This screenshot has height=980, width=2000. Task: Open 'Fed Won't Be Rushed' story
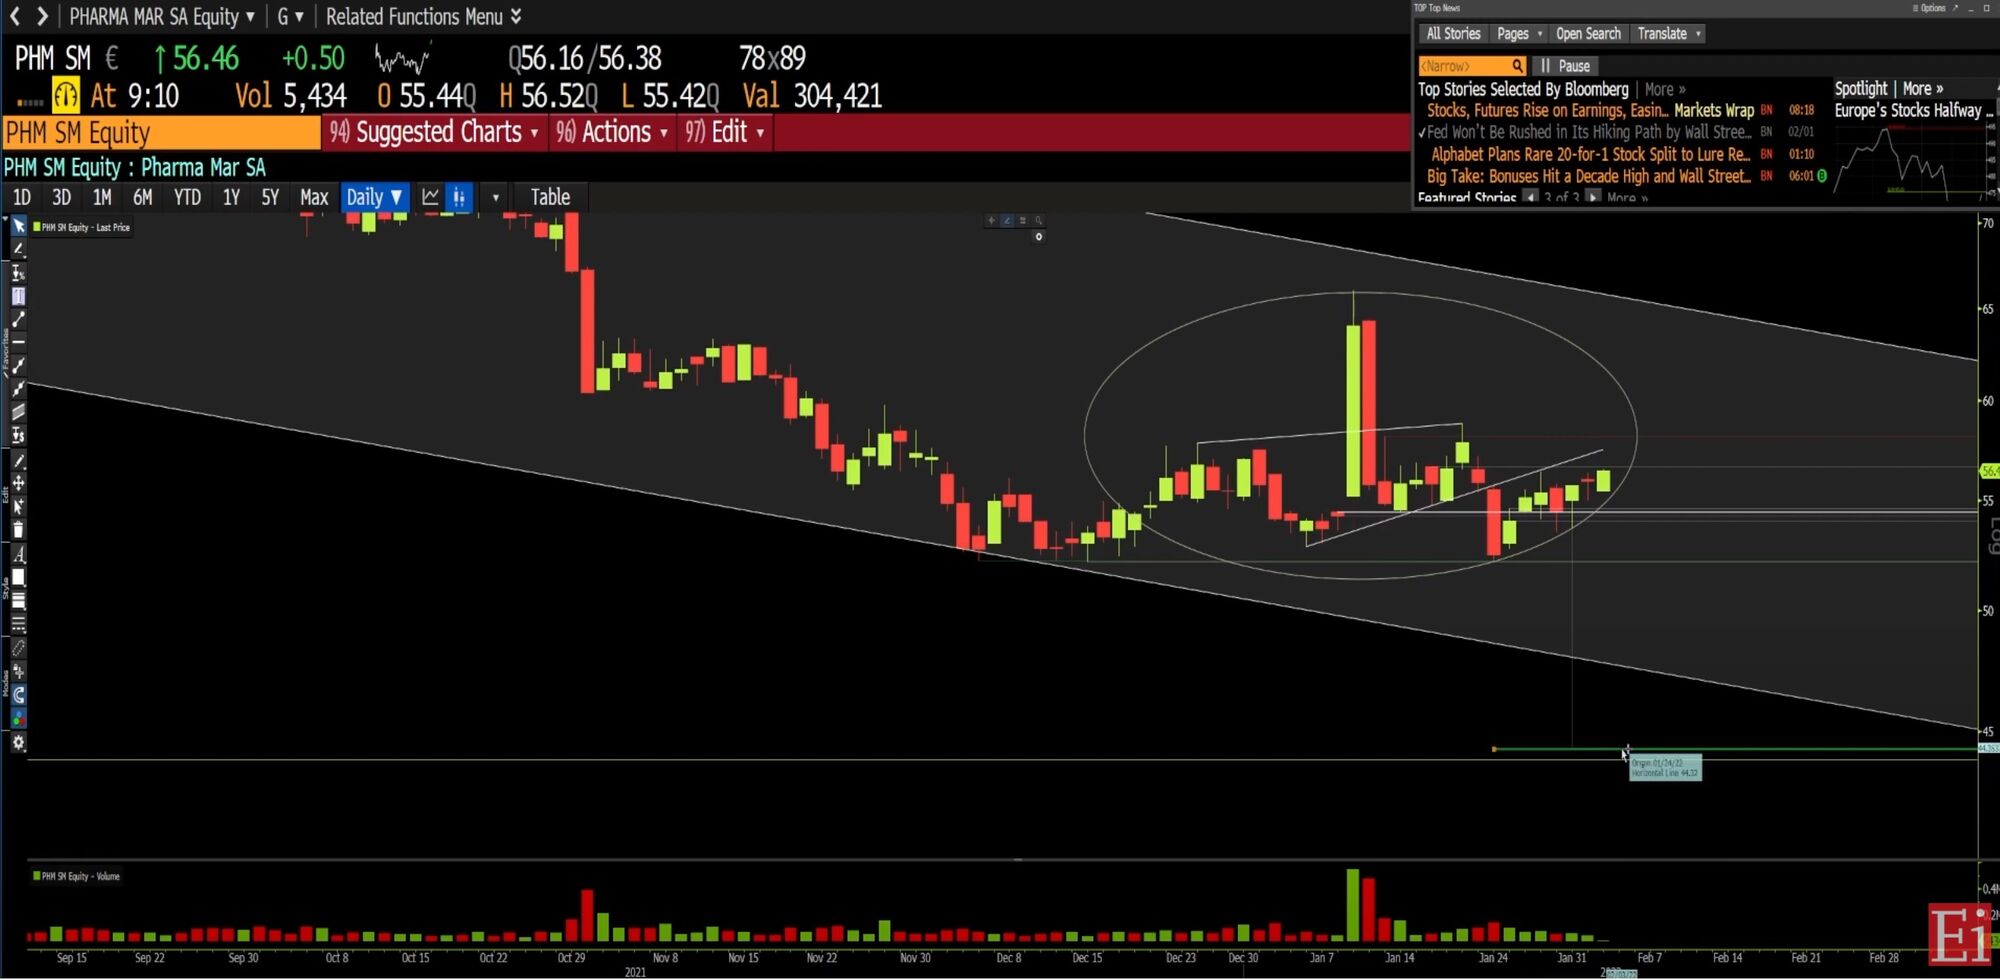pos(1589,133)
